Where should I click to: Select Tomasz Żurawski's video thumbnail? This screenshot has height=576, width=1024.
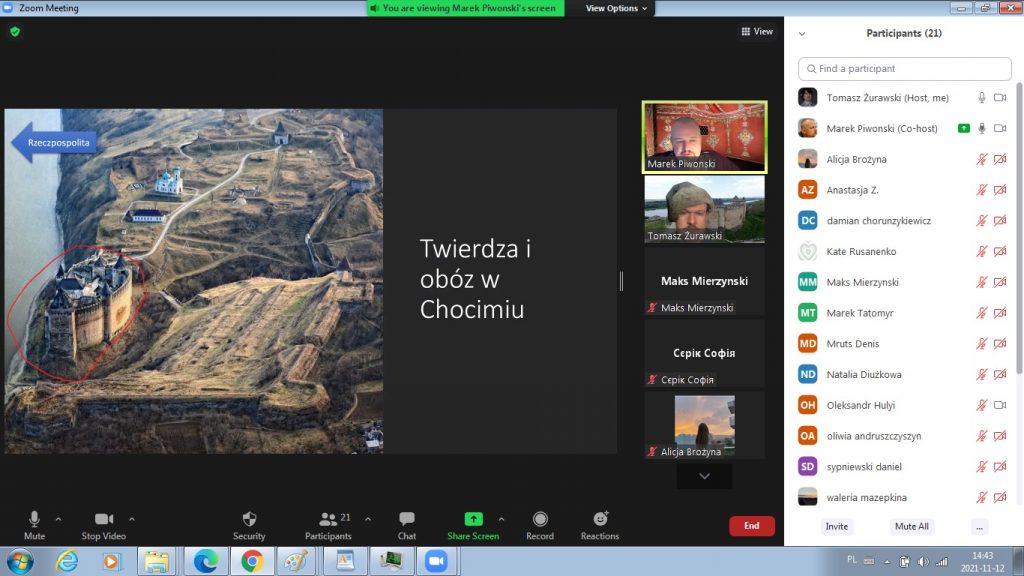[x=704, y=209]
